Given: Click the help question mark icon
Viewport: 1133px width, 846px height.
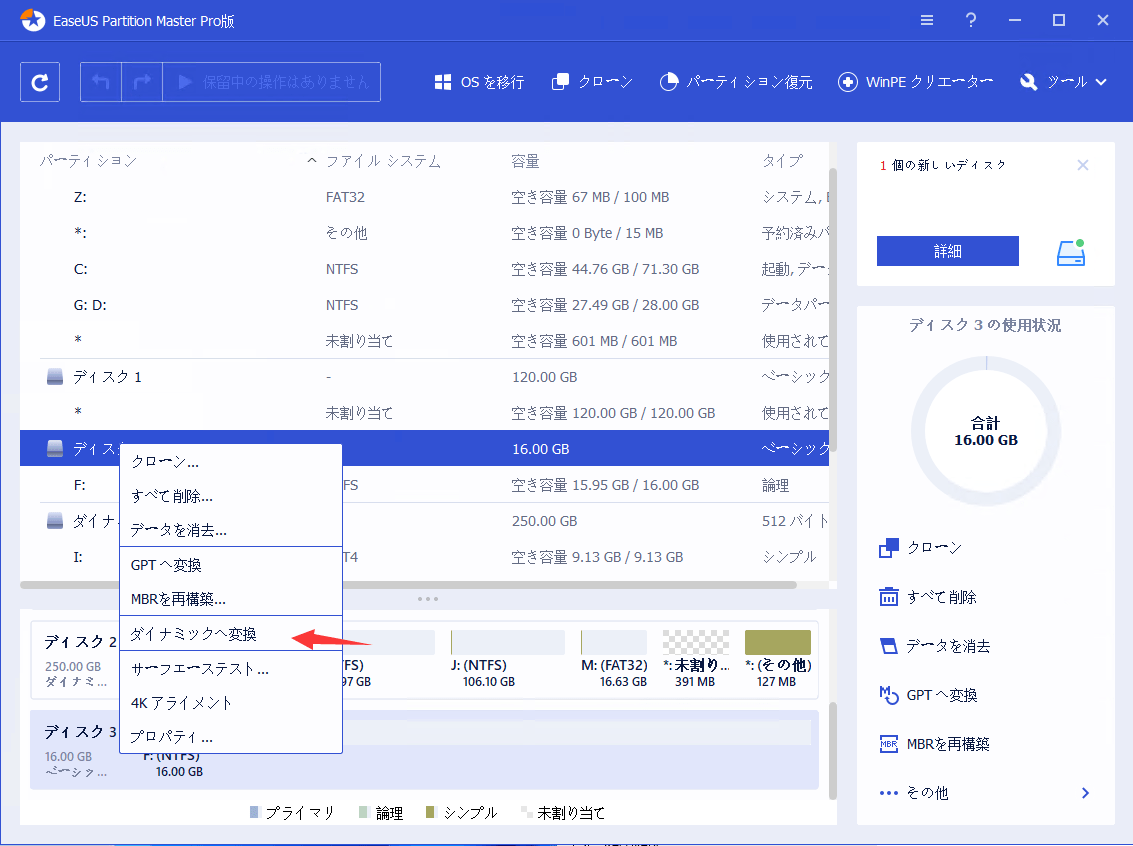Looking at the screenshot, I should coord(970,19).
